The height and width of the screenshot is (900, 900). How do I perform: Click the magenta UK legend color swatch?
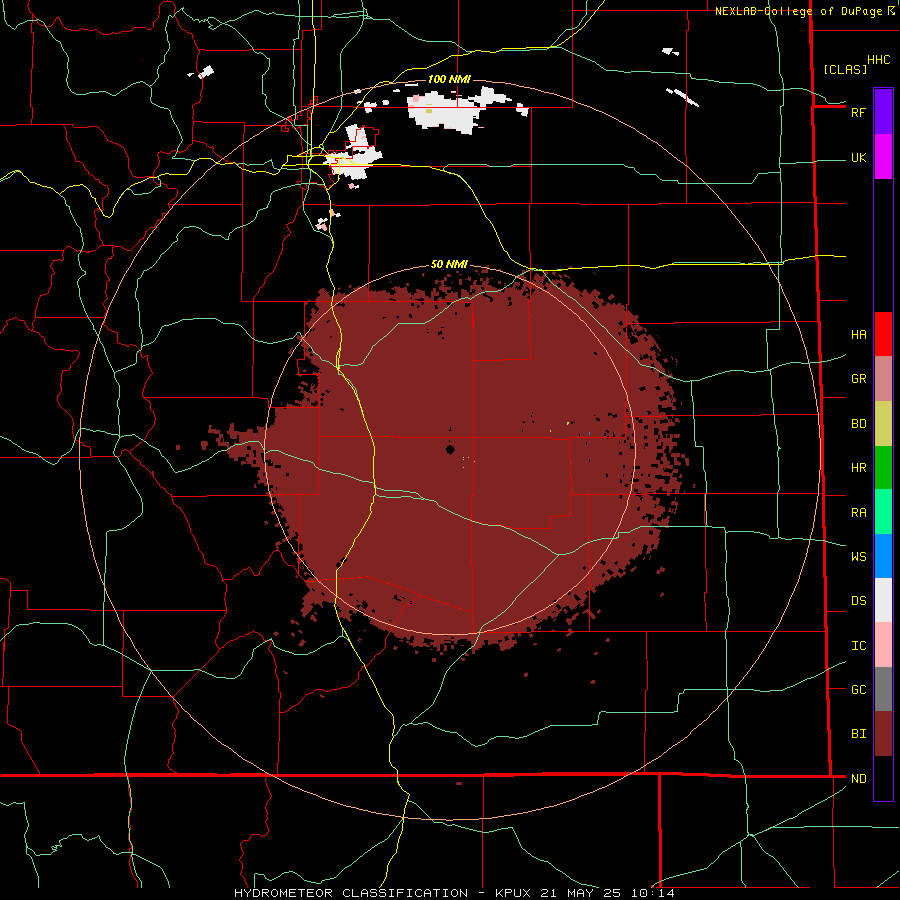click(x=883, y=157)
